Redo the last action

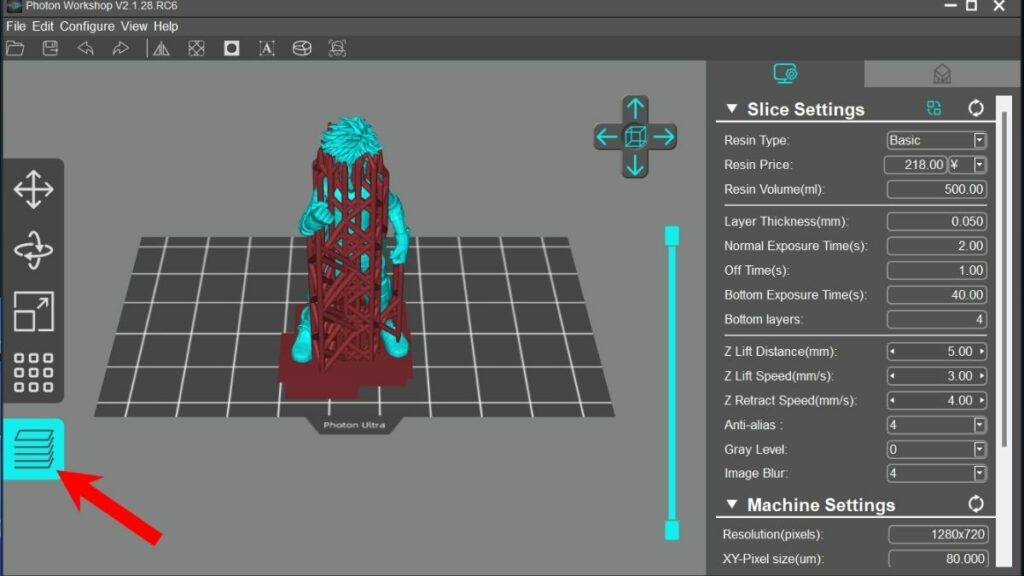[120, 48]
